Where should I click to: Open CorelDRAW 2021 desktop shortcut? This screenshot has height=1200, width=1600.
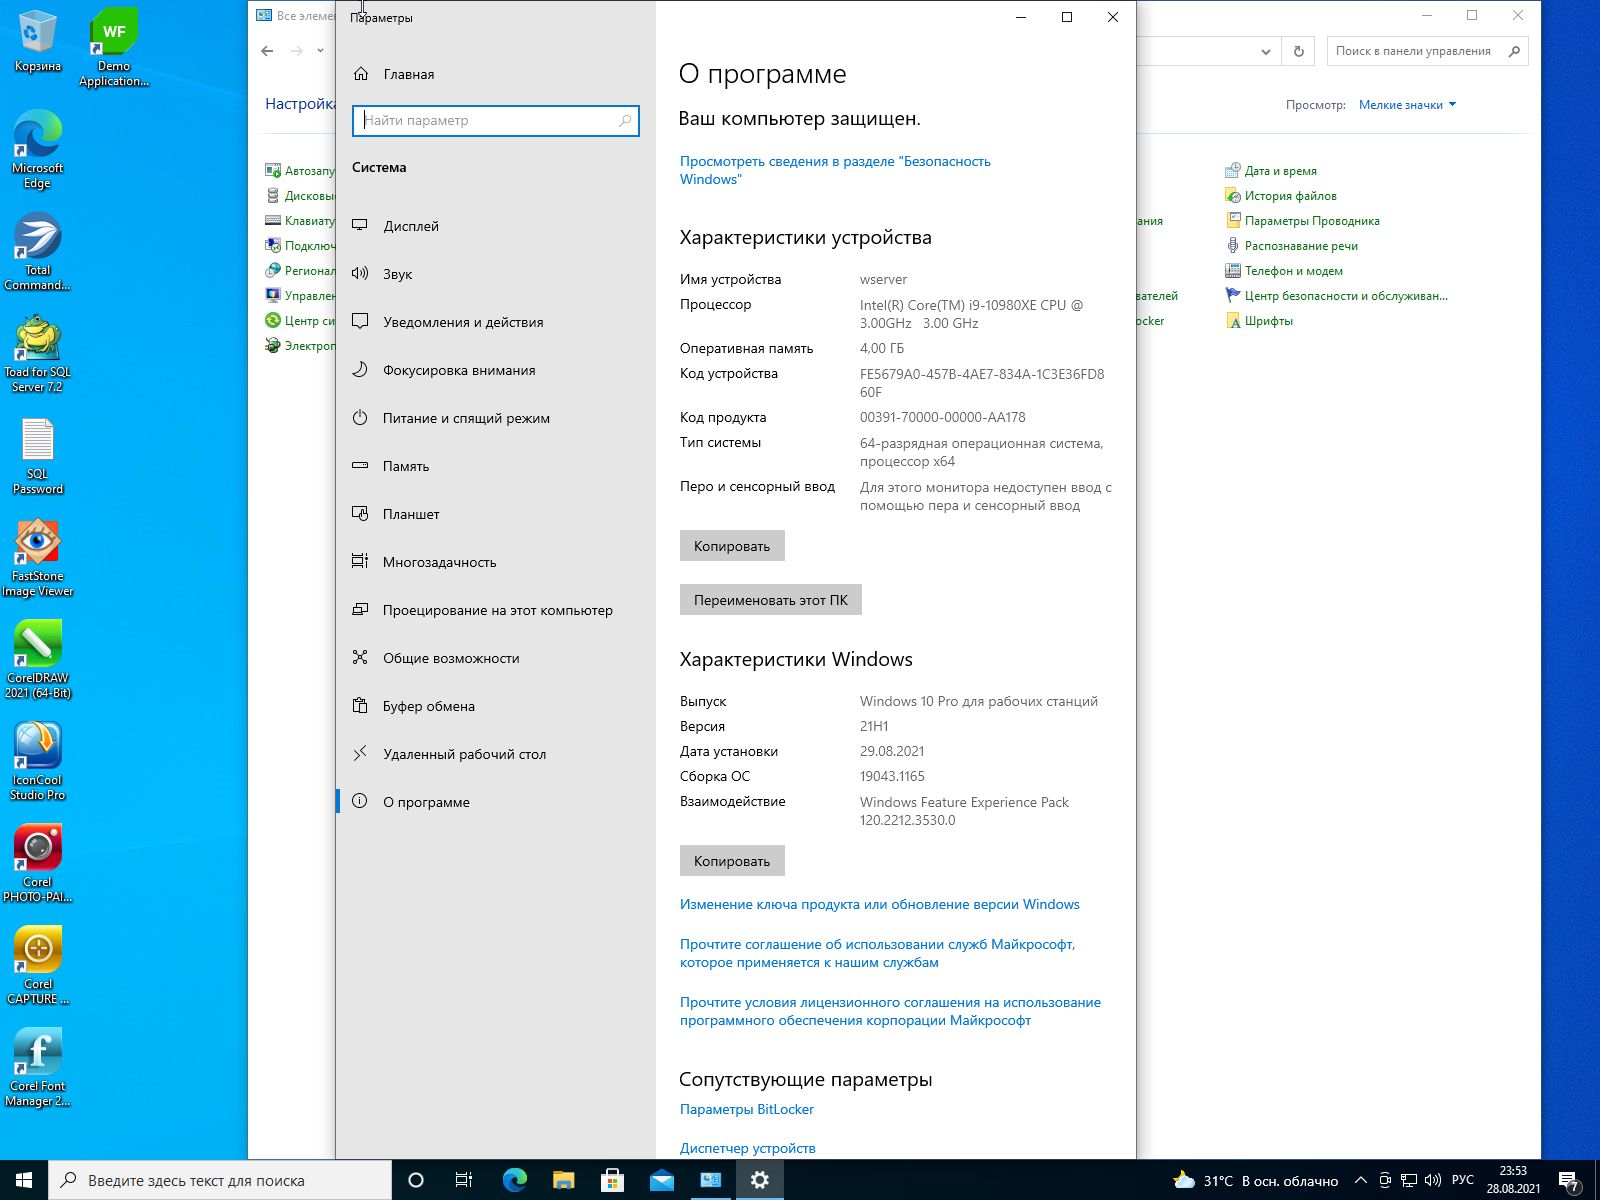tap(38, 660)
